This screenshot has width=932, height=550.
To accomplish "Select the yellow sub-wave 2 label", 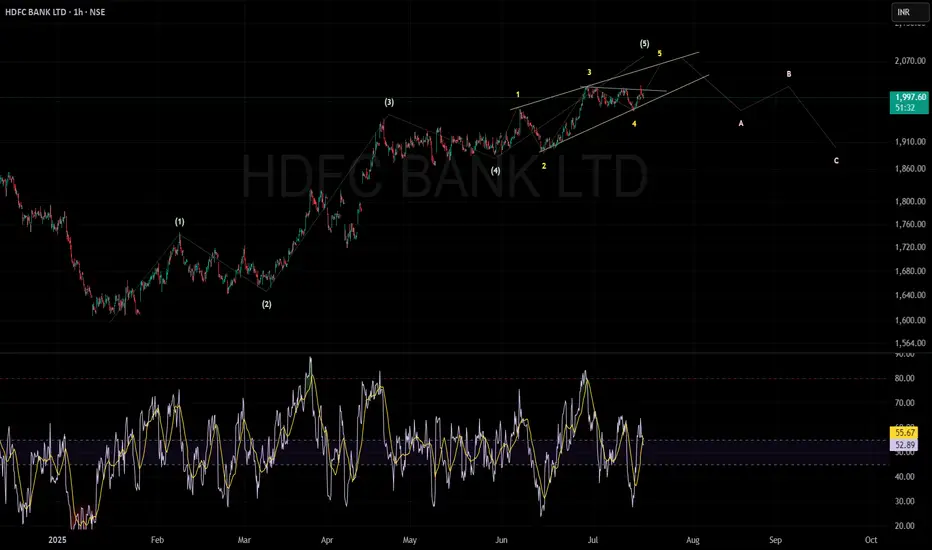I will tap(544, 166).
